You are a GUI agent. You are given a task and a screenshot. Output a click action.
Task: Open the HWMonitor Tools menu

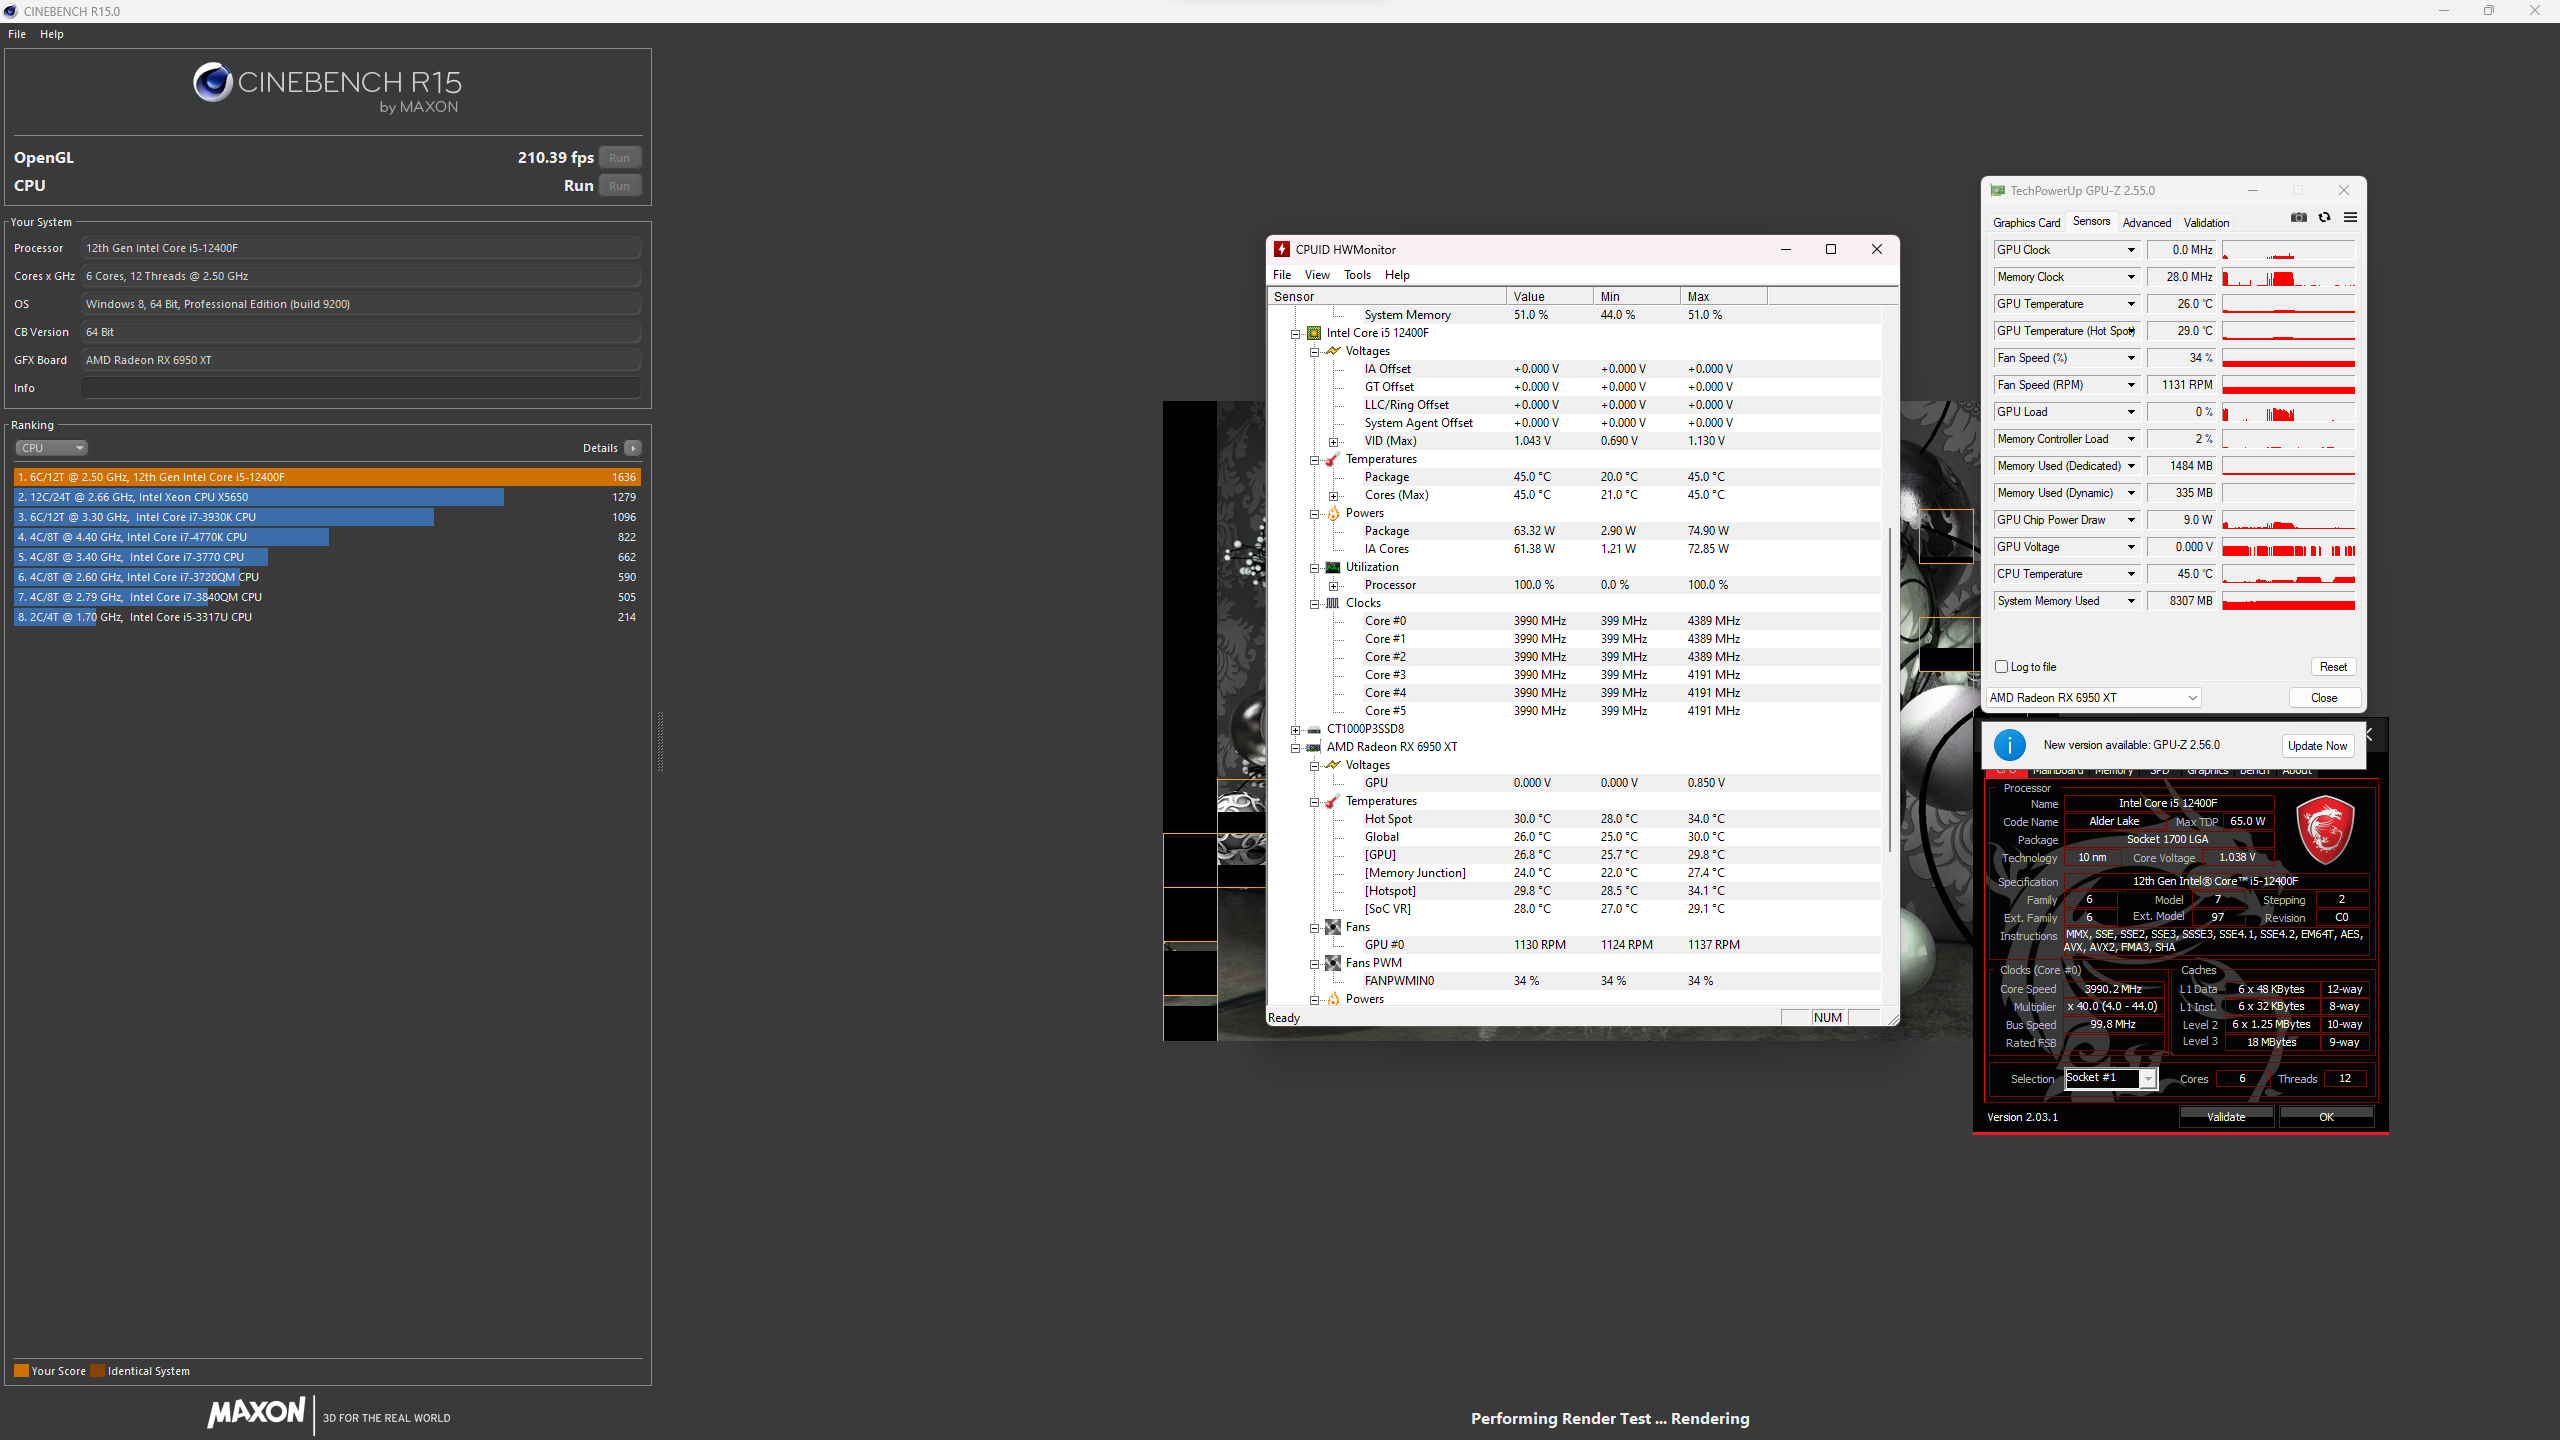point(1357,275)
